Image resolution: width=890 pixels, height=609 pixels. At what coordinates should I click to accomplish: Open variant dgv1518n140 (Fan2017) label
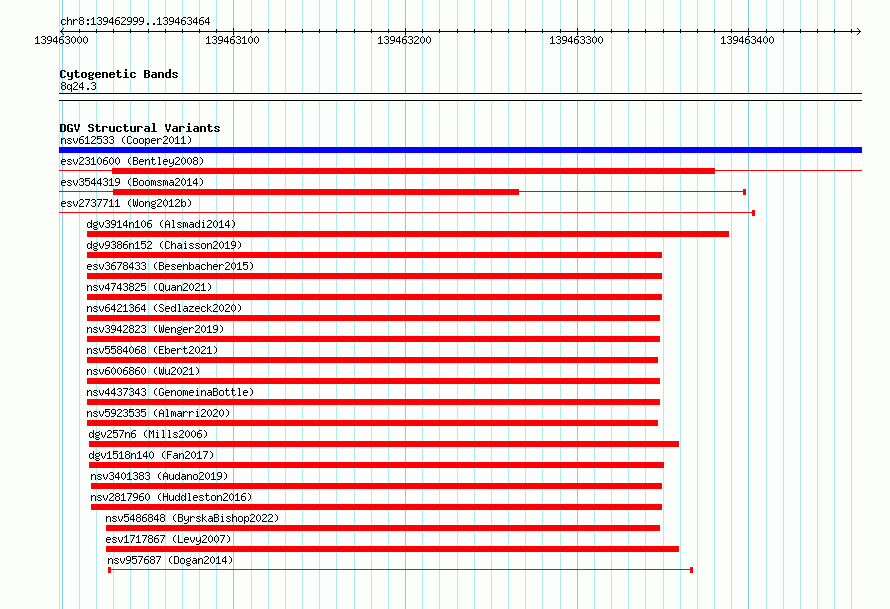coord(151,455)
